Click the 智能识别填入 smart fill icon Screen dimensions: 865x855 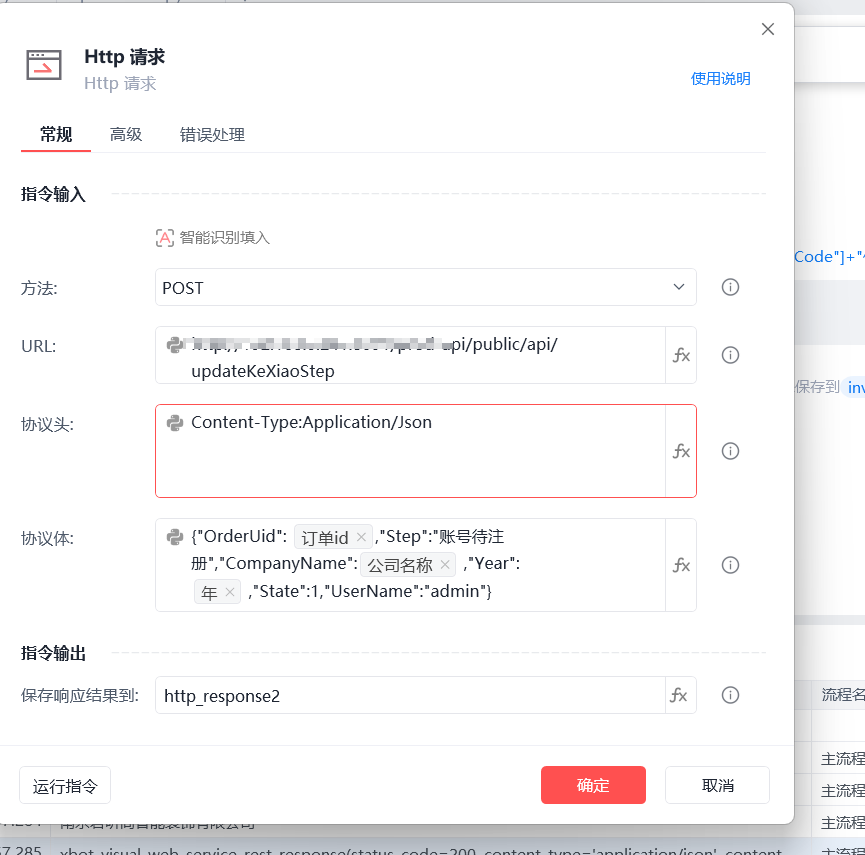pyautogui.click(x=165, y=238)
